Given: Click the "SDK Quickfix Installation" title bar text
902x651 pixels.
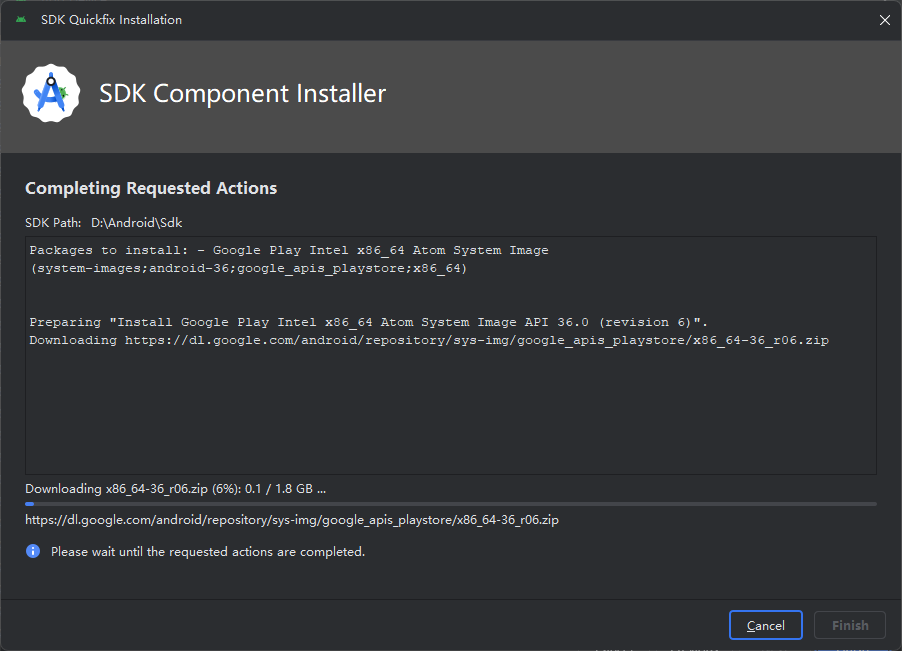Looking at the screenshot, I should point(111,20).
